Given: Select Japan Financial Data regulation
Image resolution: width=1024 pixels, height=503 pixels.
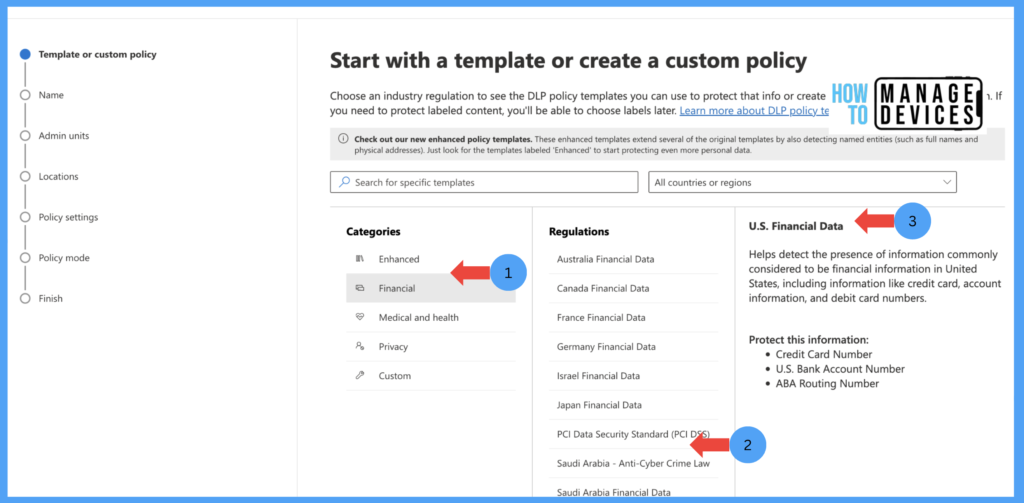Looking at the screenshot, I should [x=599, y=405].
